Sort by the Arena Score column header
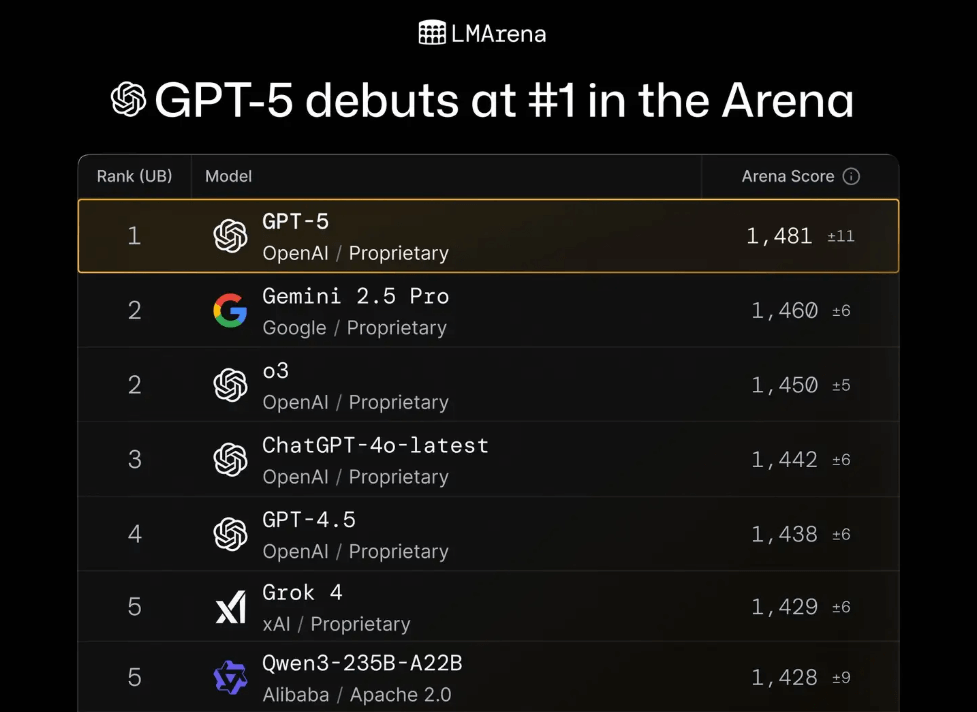Image resolution: width=977 pixels, height=712 pixels. pos(788,176)
